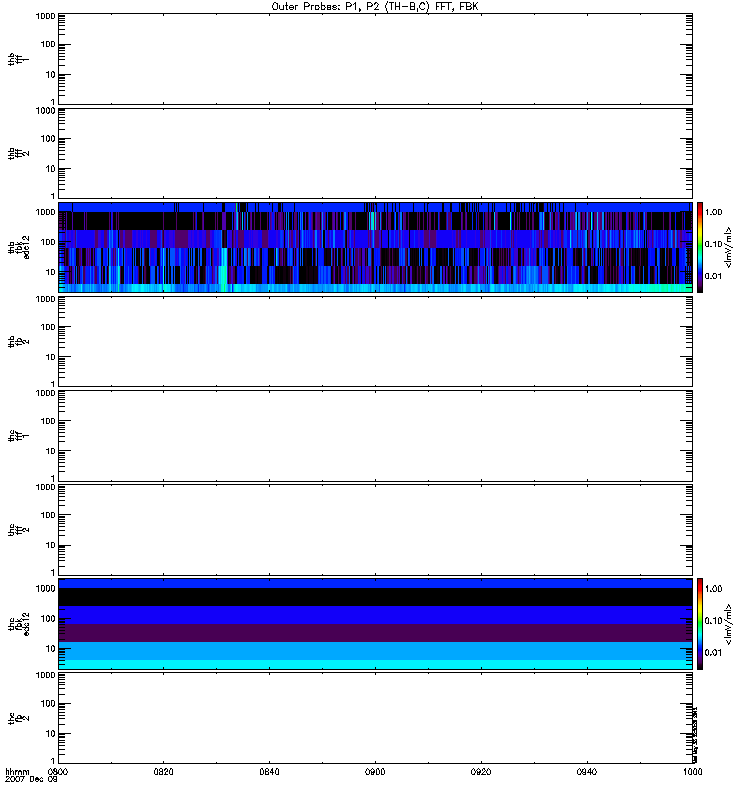The image size is (750, 800).
Task: Click the 0840 time axis tick label
Action: coord(270,772)
